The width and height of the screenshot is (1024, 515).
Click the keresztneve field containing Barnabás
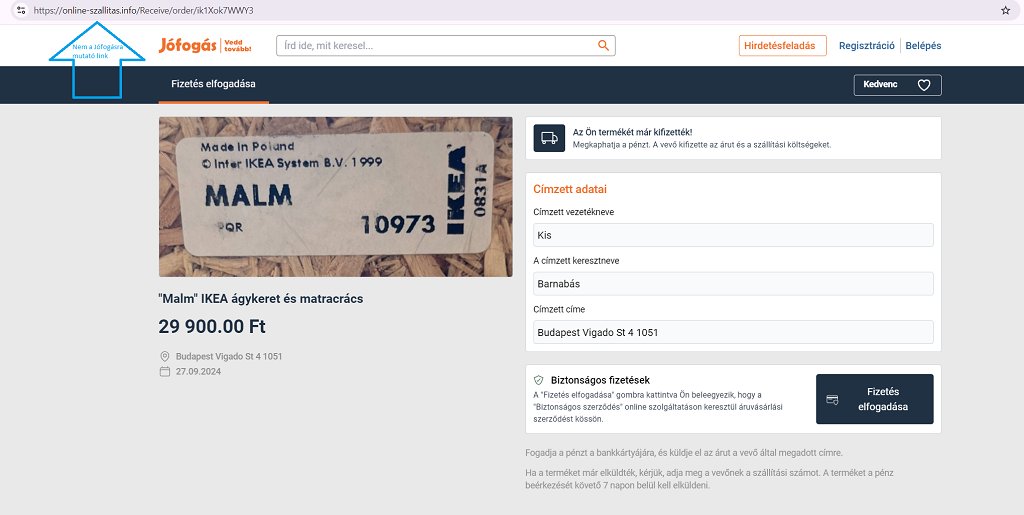point(733,283)
